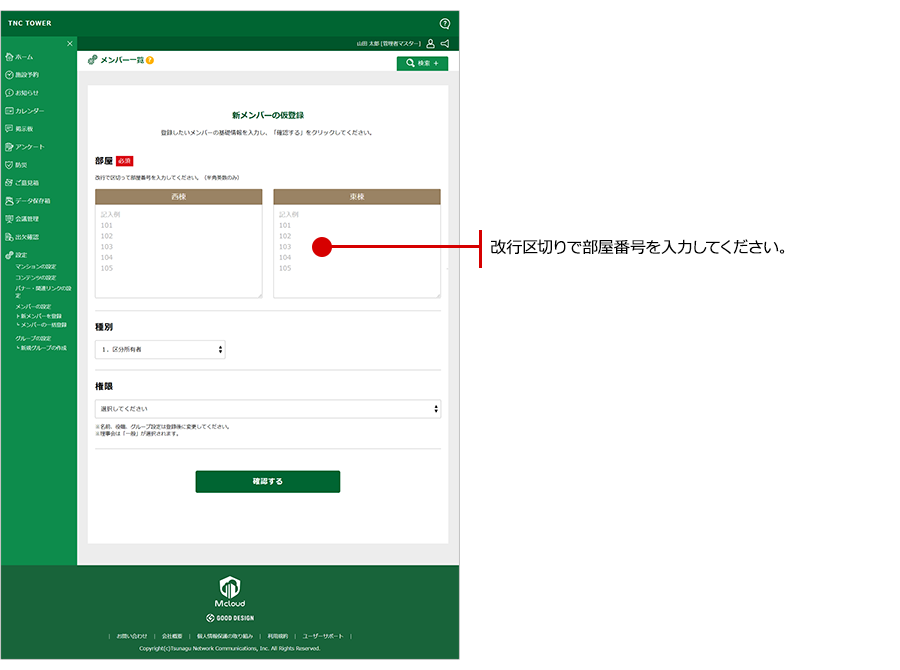Open 施設予約 in the sidebar
The image size is (900, 670).
[x=27, y=75]
